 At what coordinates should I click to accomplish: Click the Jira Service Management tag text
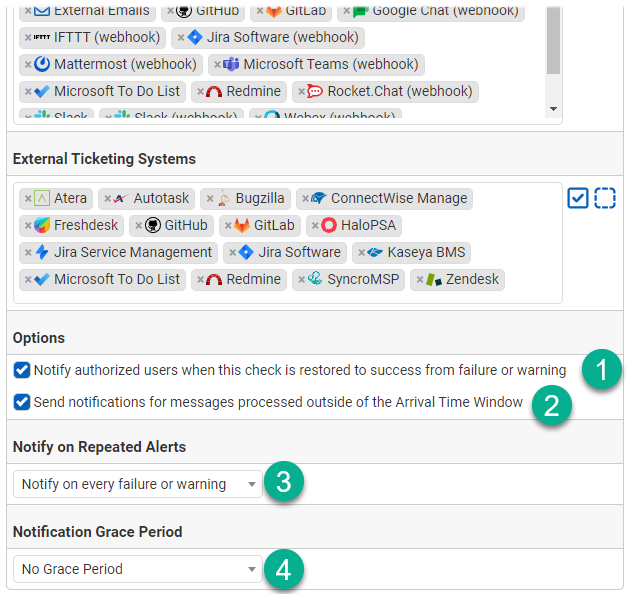pos(133,252)
